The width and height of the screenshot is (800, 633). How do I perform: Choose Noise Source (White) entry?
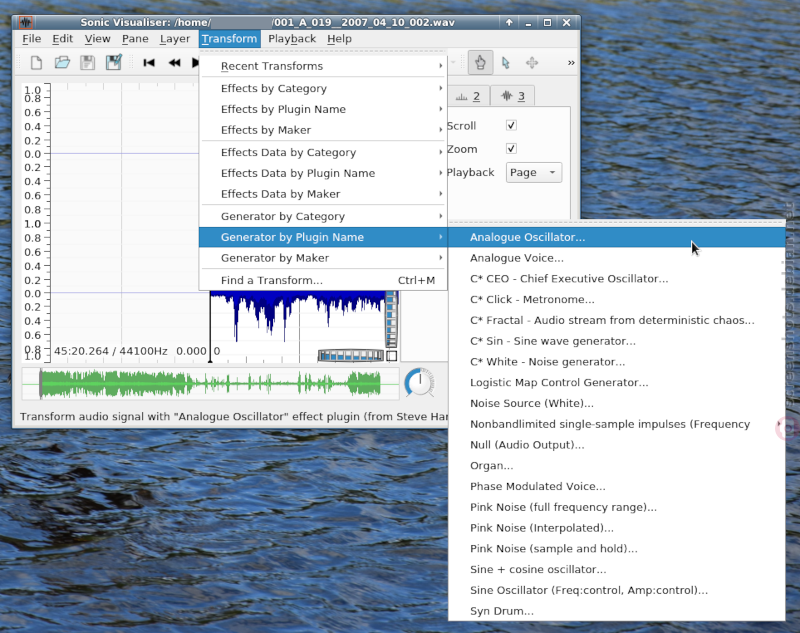click(x=616, y=403)
